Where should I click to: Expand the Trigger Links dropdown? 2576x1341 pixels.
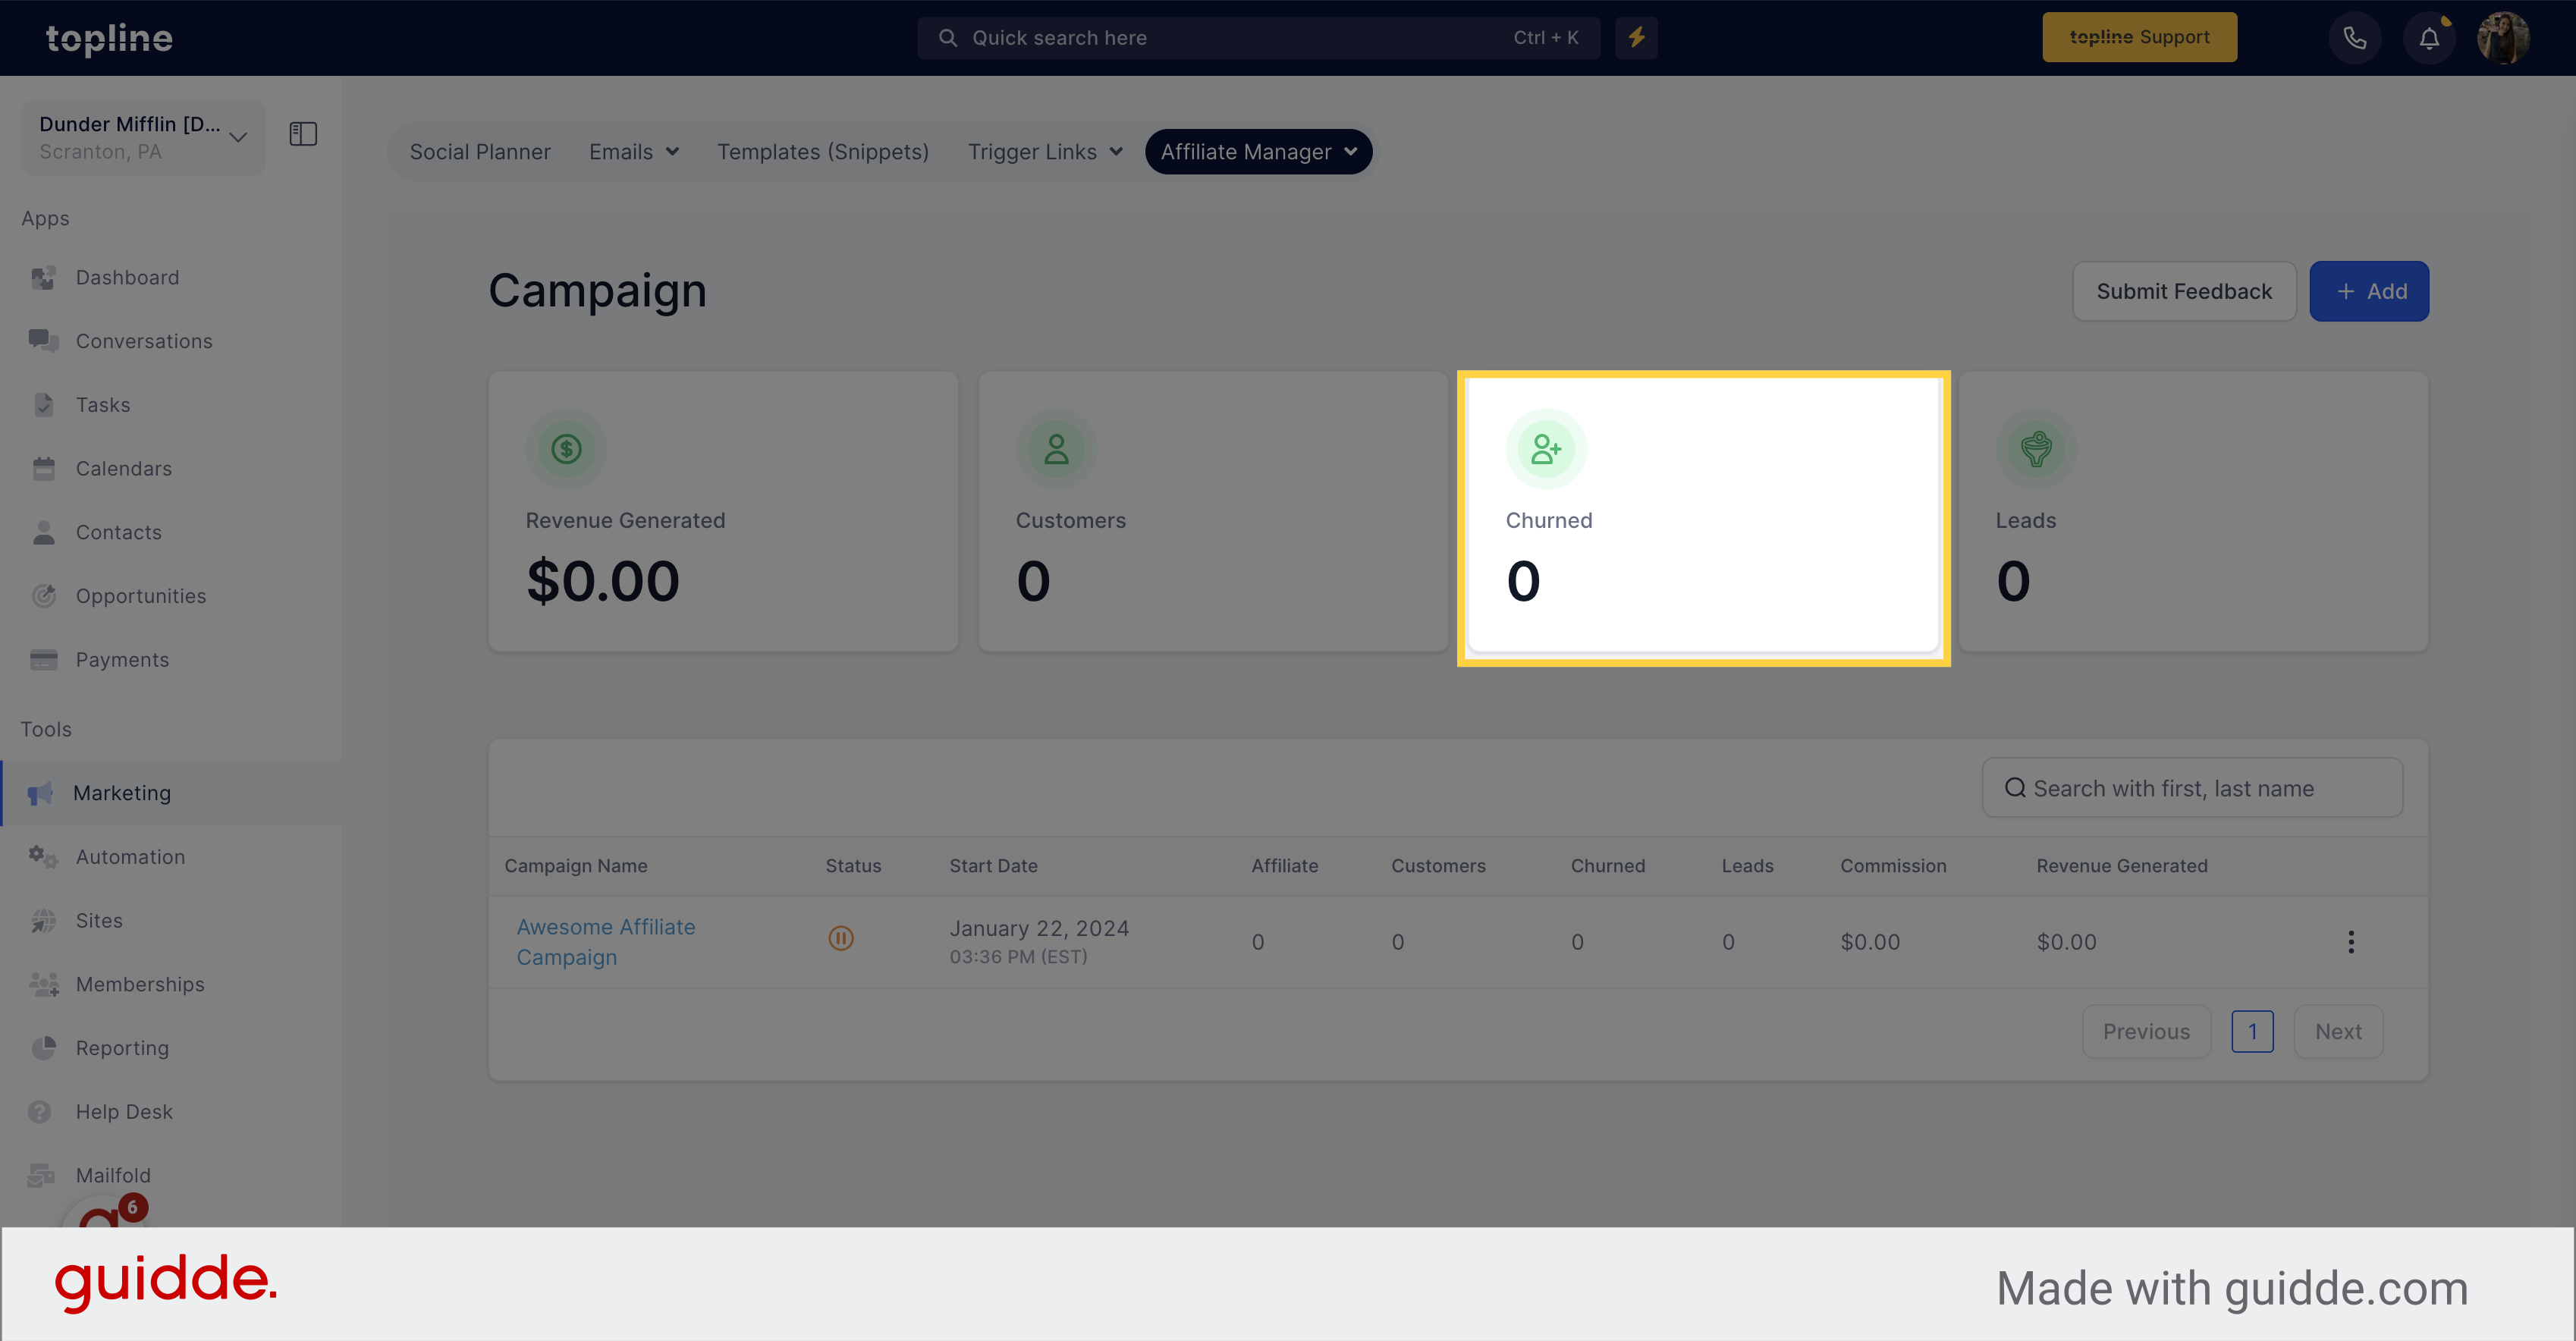1045,152
